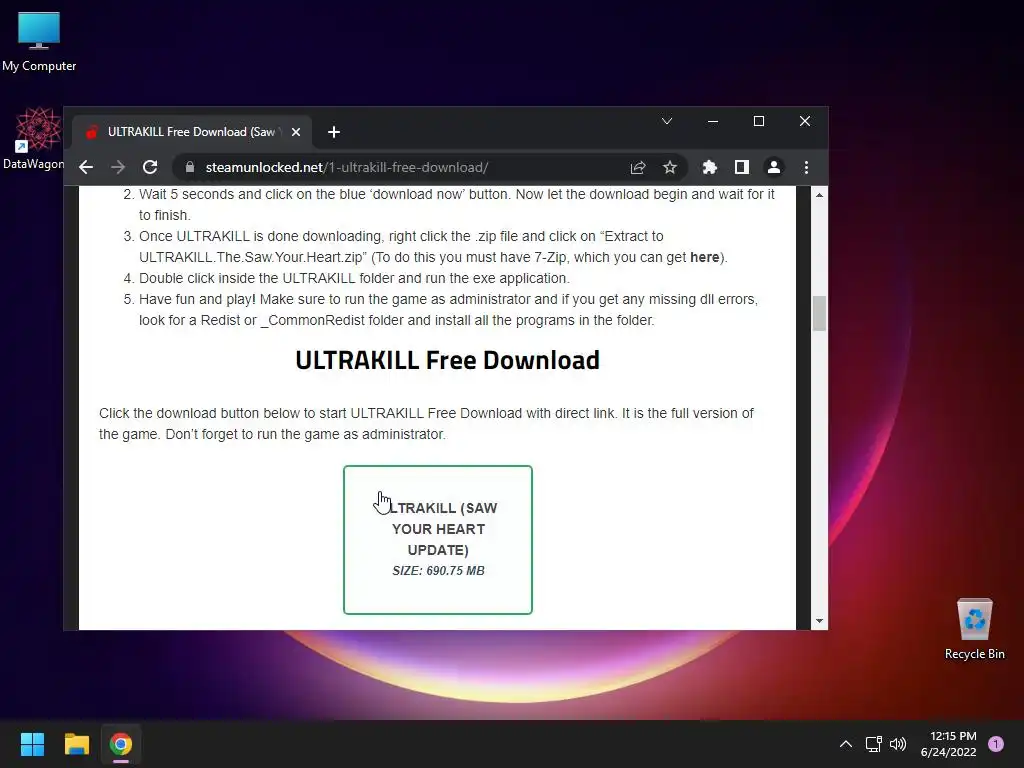Open the Chrome three-dot menu
This screenshot has width=1024, height=768.
coord(807,167)
